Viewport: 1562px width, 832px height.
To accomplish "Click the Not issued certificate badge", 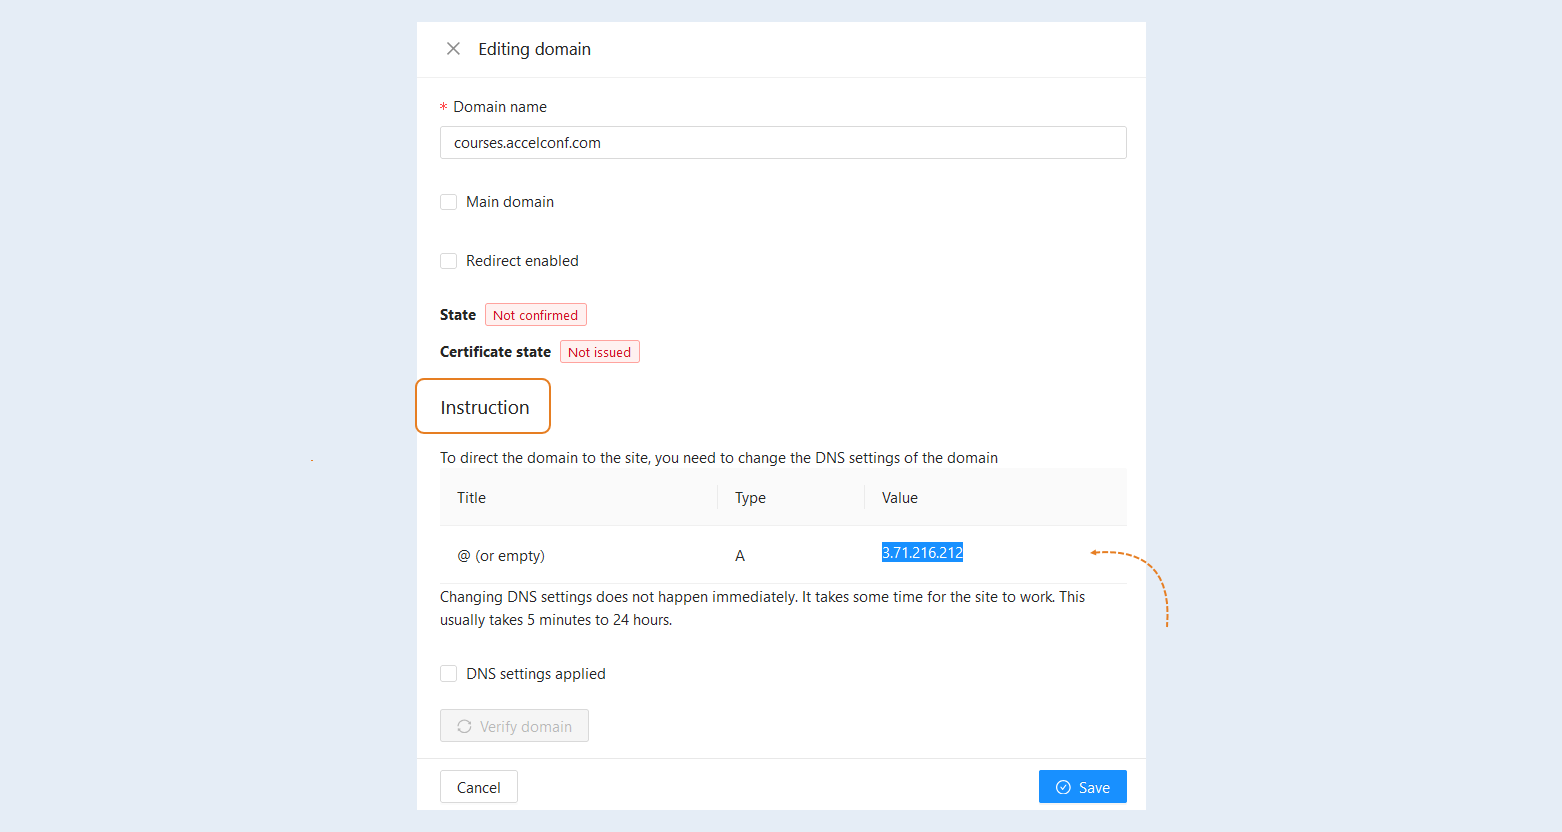I will 600,352.
